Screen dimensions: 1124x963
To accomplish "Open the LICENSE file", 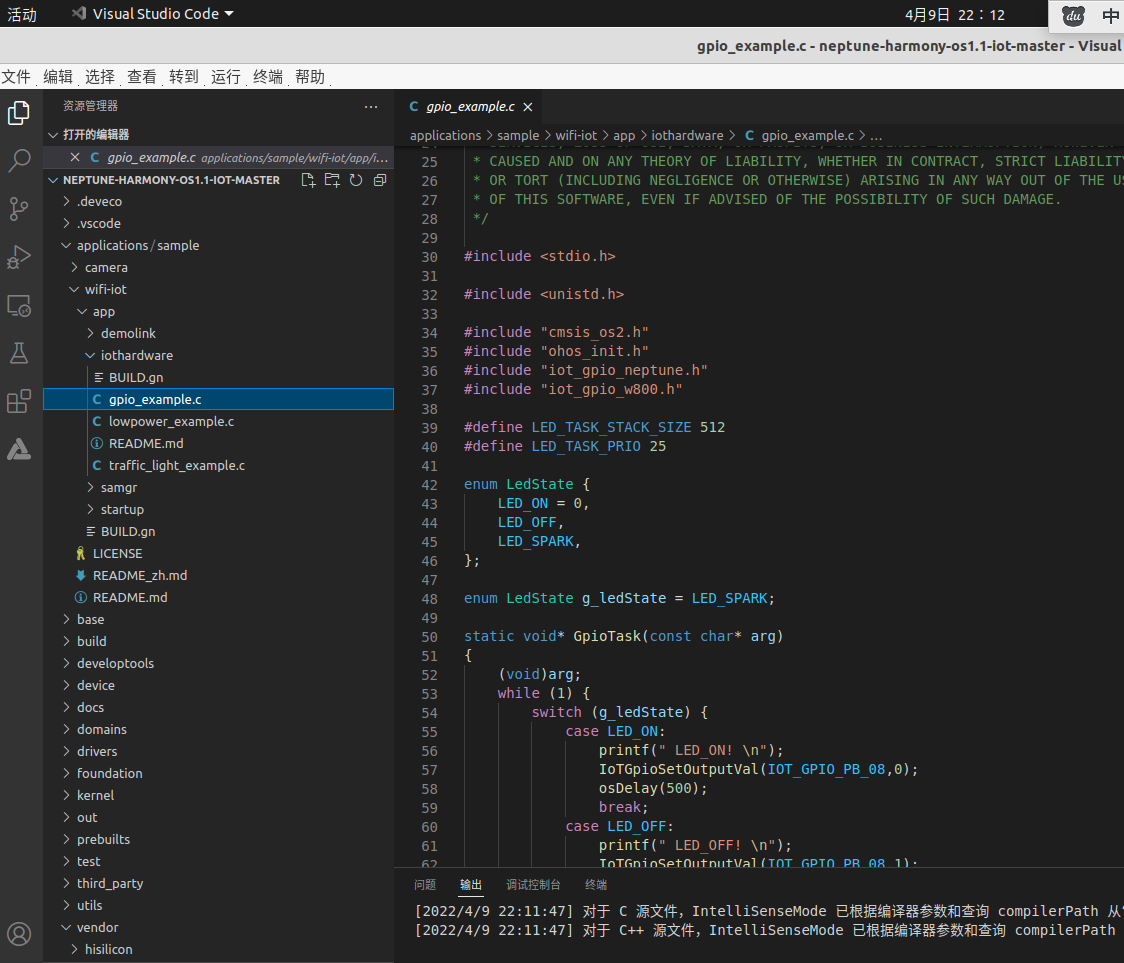I will (219, 554).
